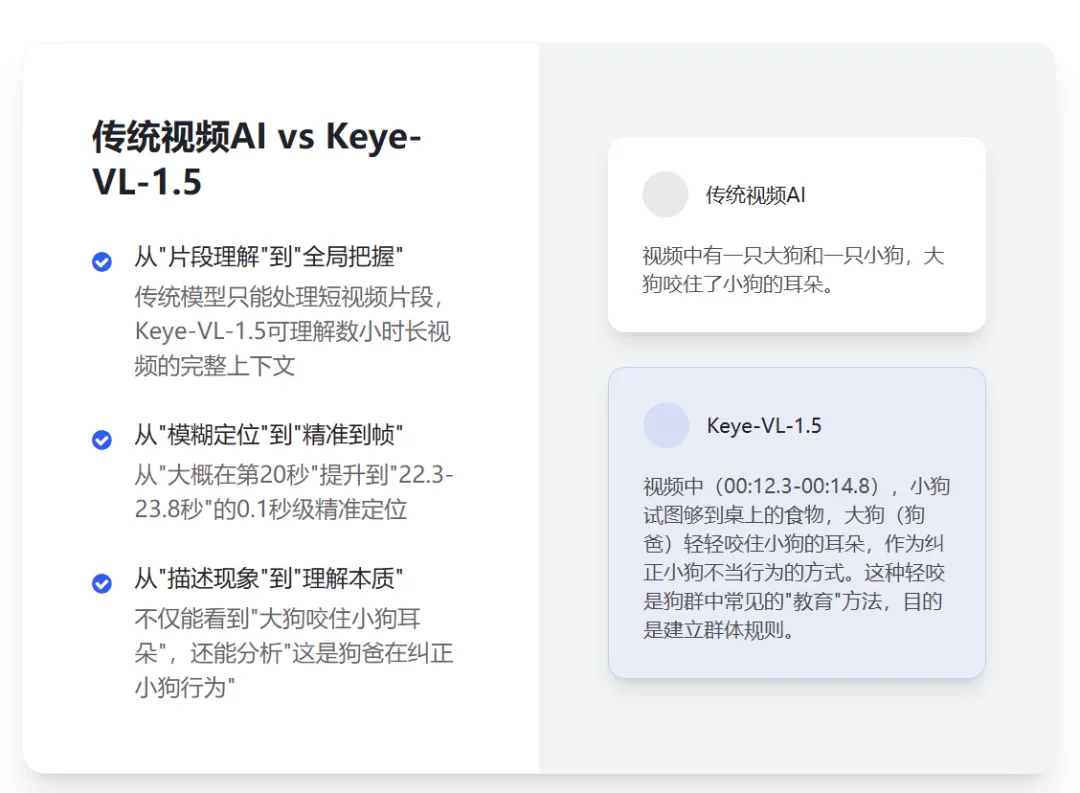Click the Keye-VL-1.5 response with timestamp 00:12.3-00:14.8

[x=796, y=557]
